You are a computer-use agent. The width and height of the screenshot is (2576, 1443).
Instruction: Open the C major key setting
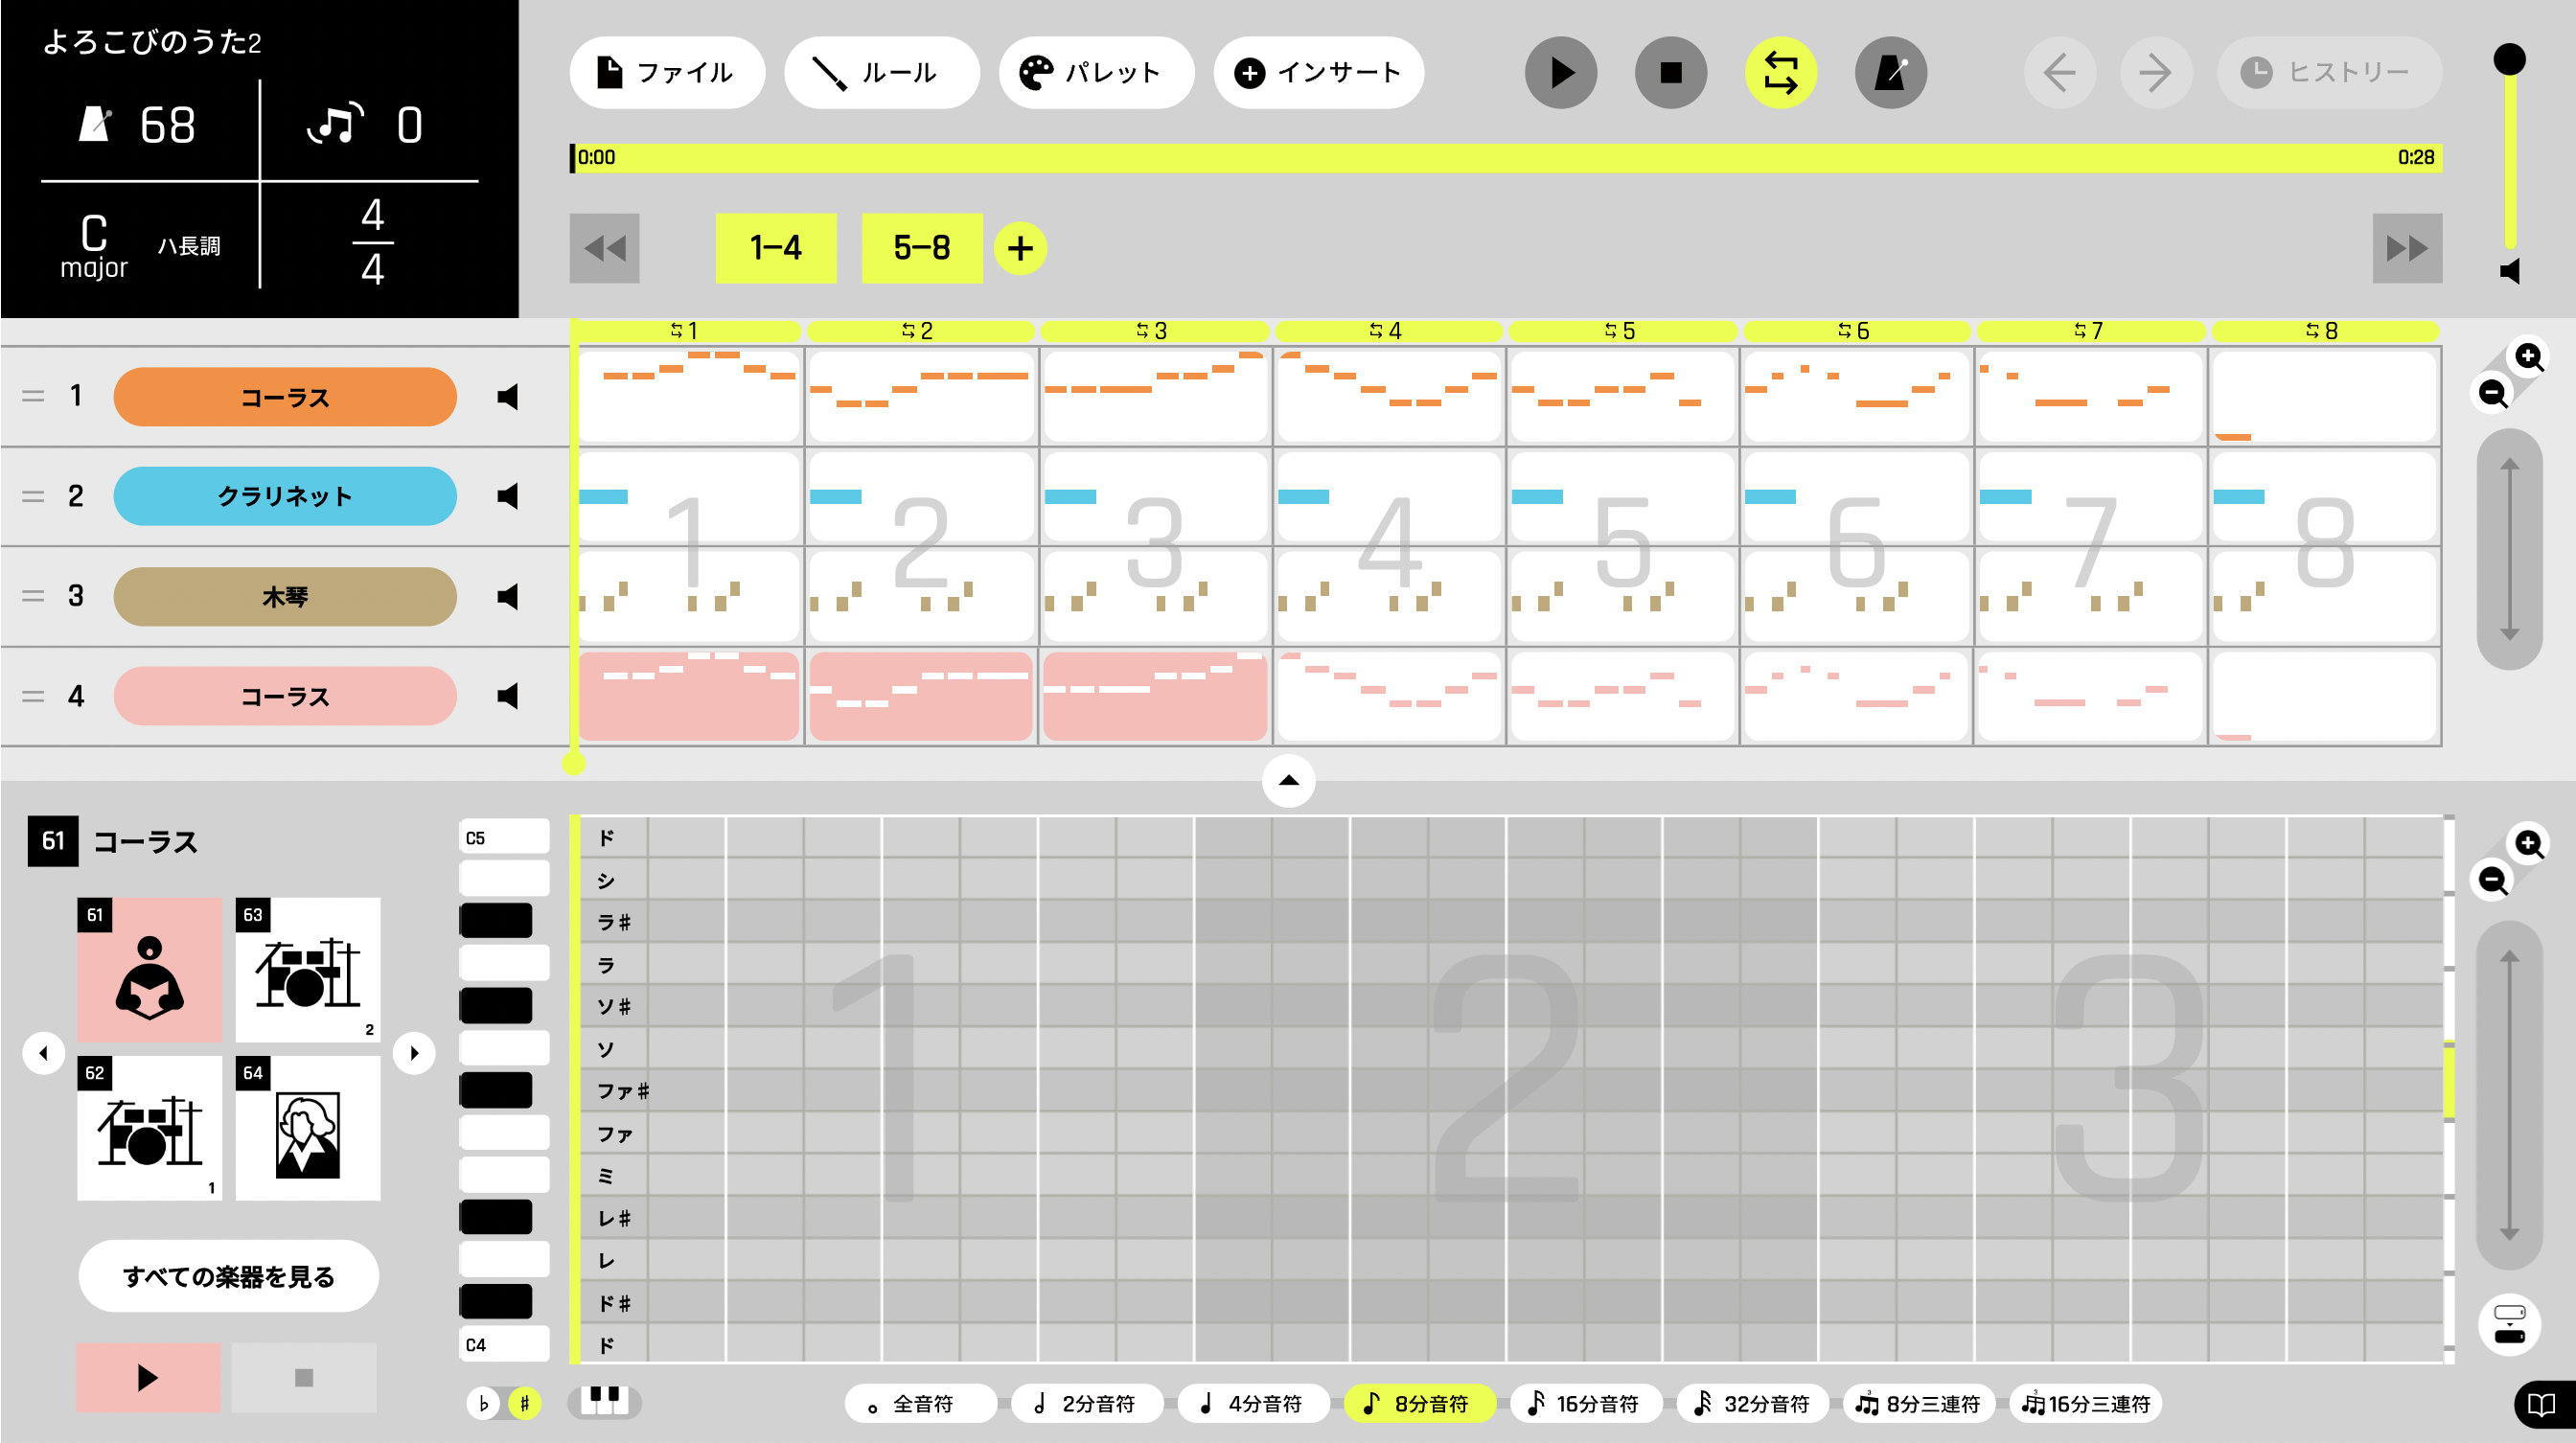click(140, 246)
